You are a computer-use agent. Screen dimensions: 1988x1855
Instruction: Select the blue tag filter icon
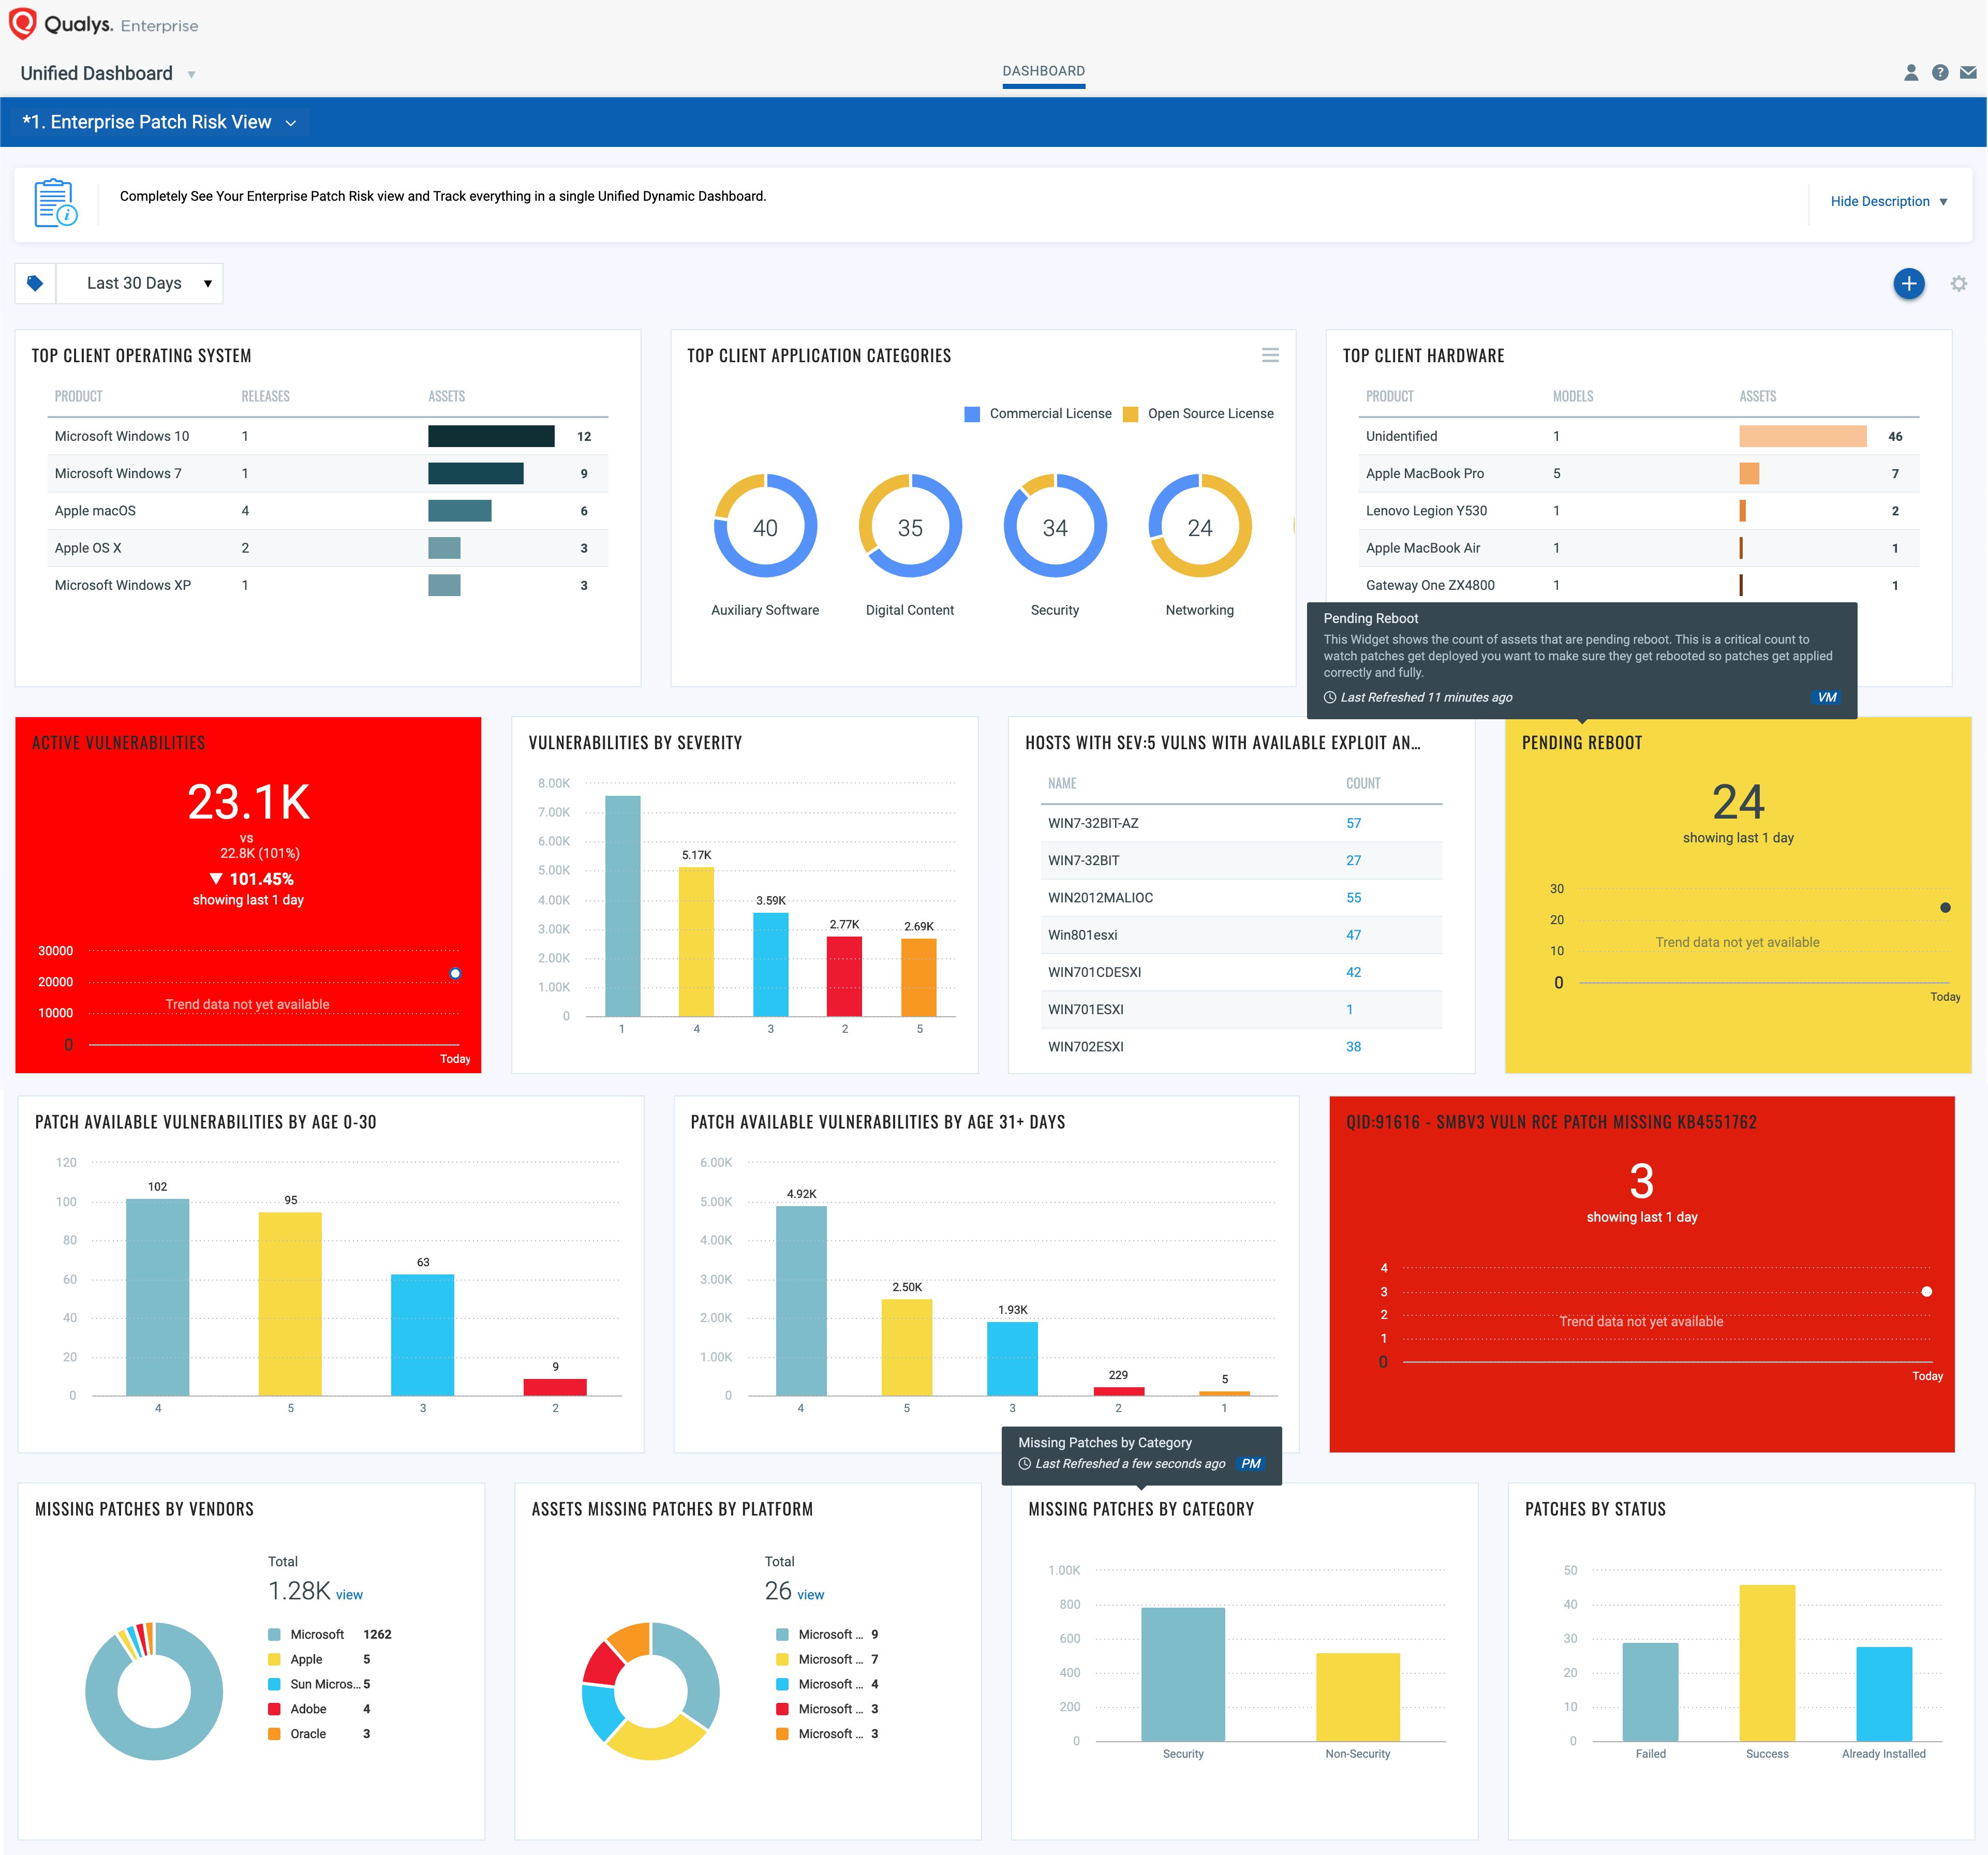[x=36, y=283]
